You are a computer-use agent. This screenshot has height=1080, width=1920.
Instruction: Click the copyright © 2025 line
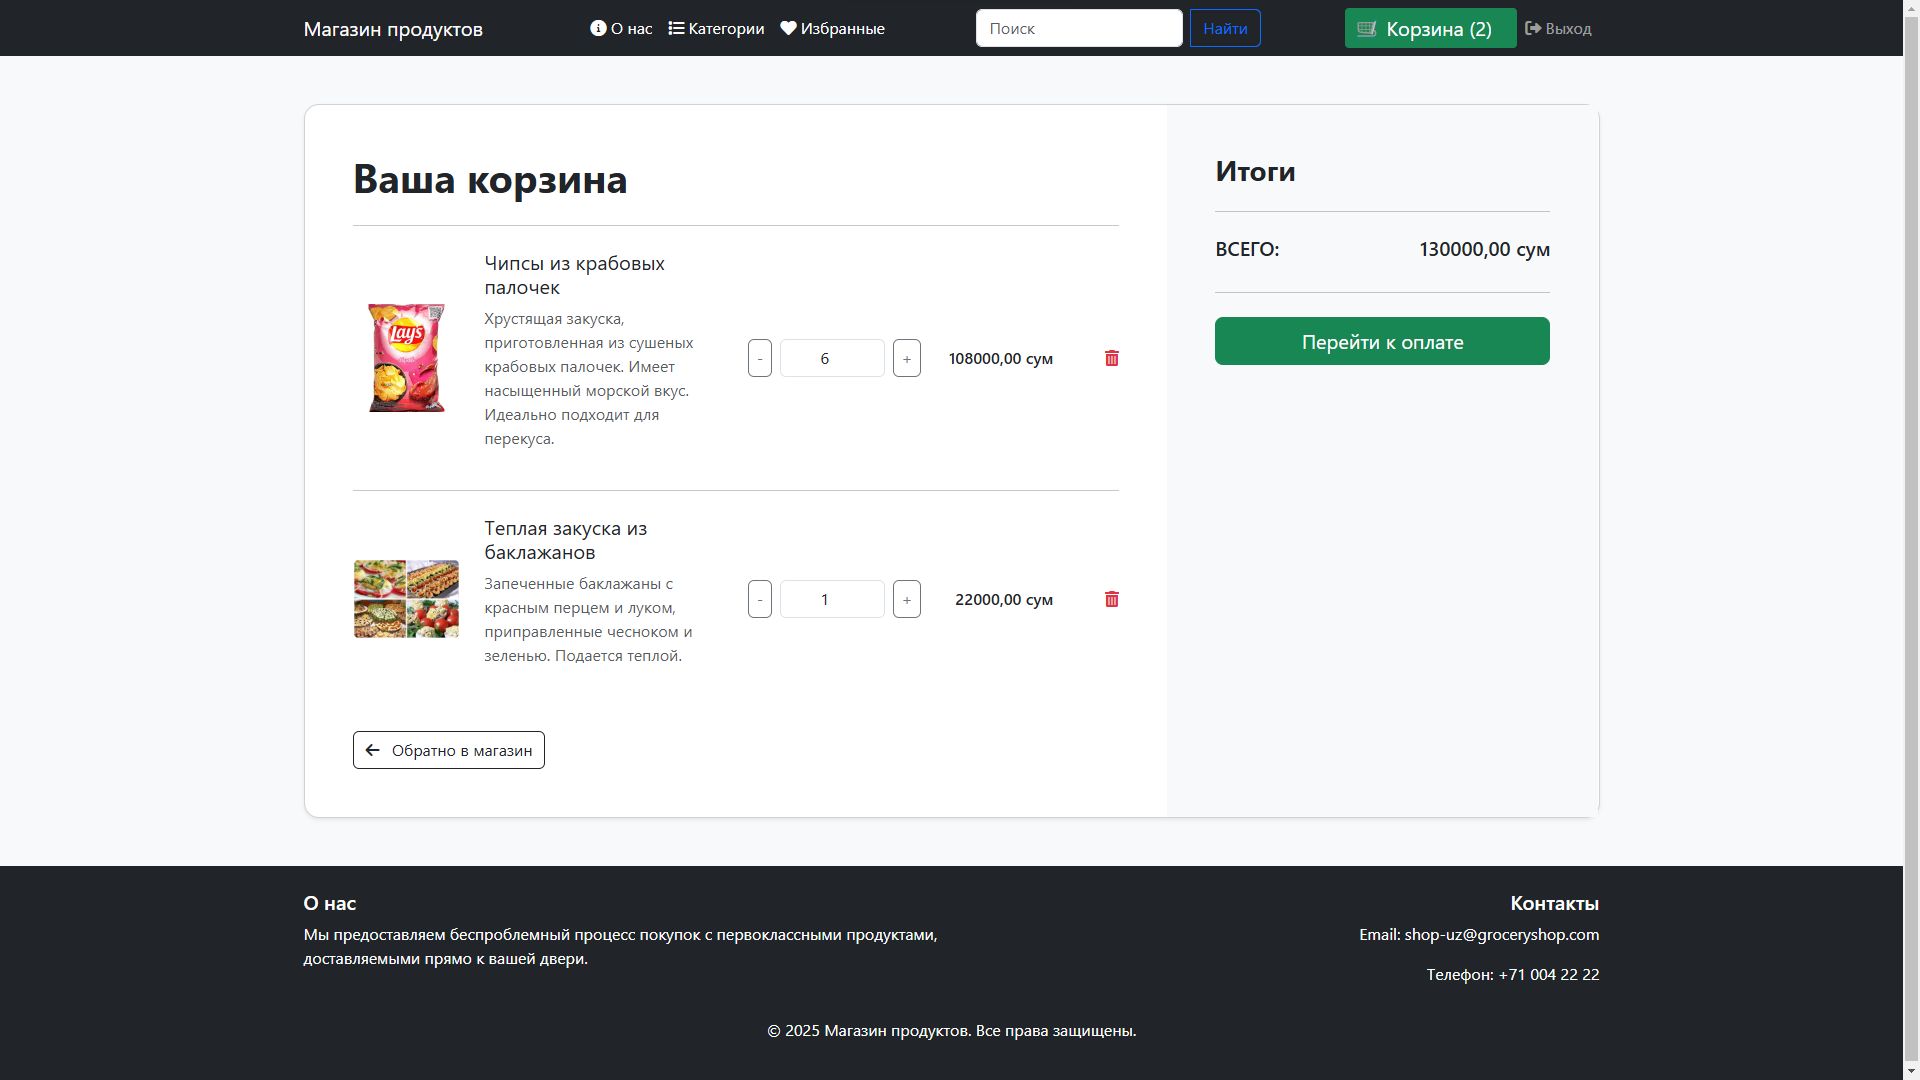pyautogui.click(x=951, y=1030)
